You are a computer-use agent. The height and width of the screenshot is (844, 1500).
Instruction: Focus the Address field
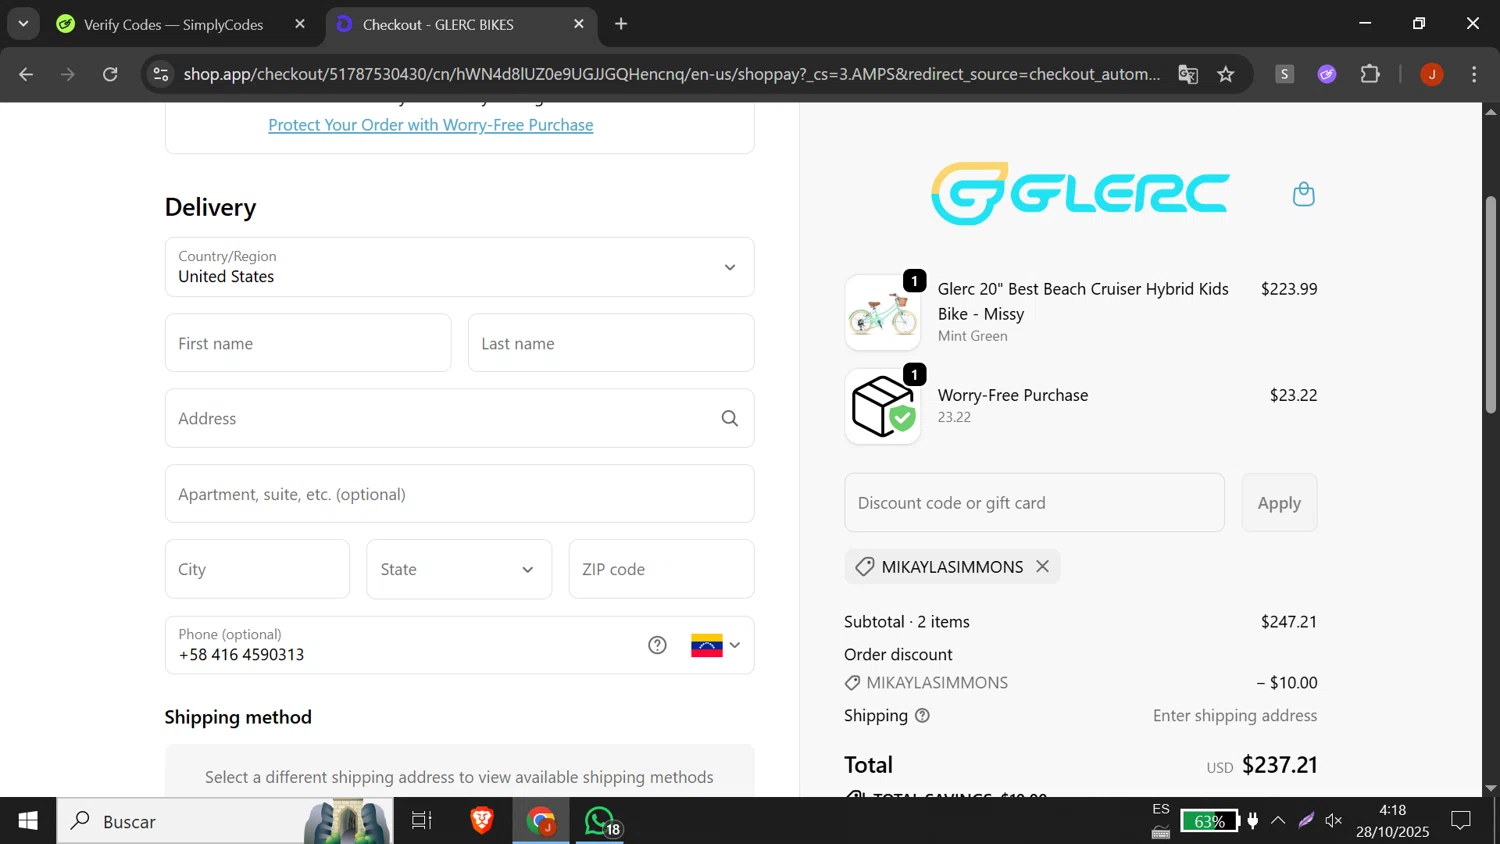click(459, 418)
